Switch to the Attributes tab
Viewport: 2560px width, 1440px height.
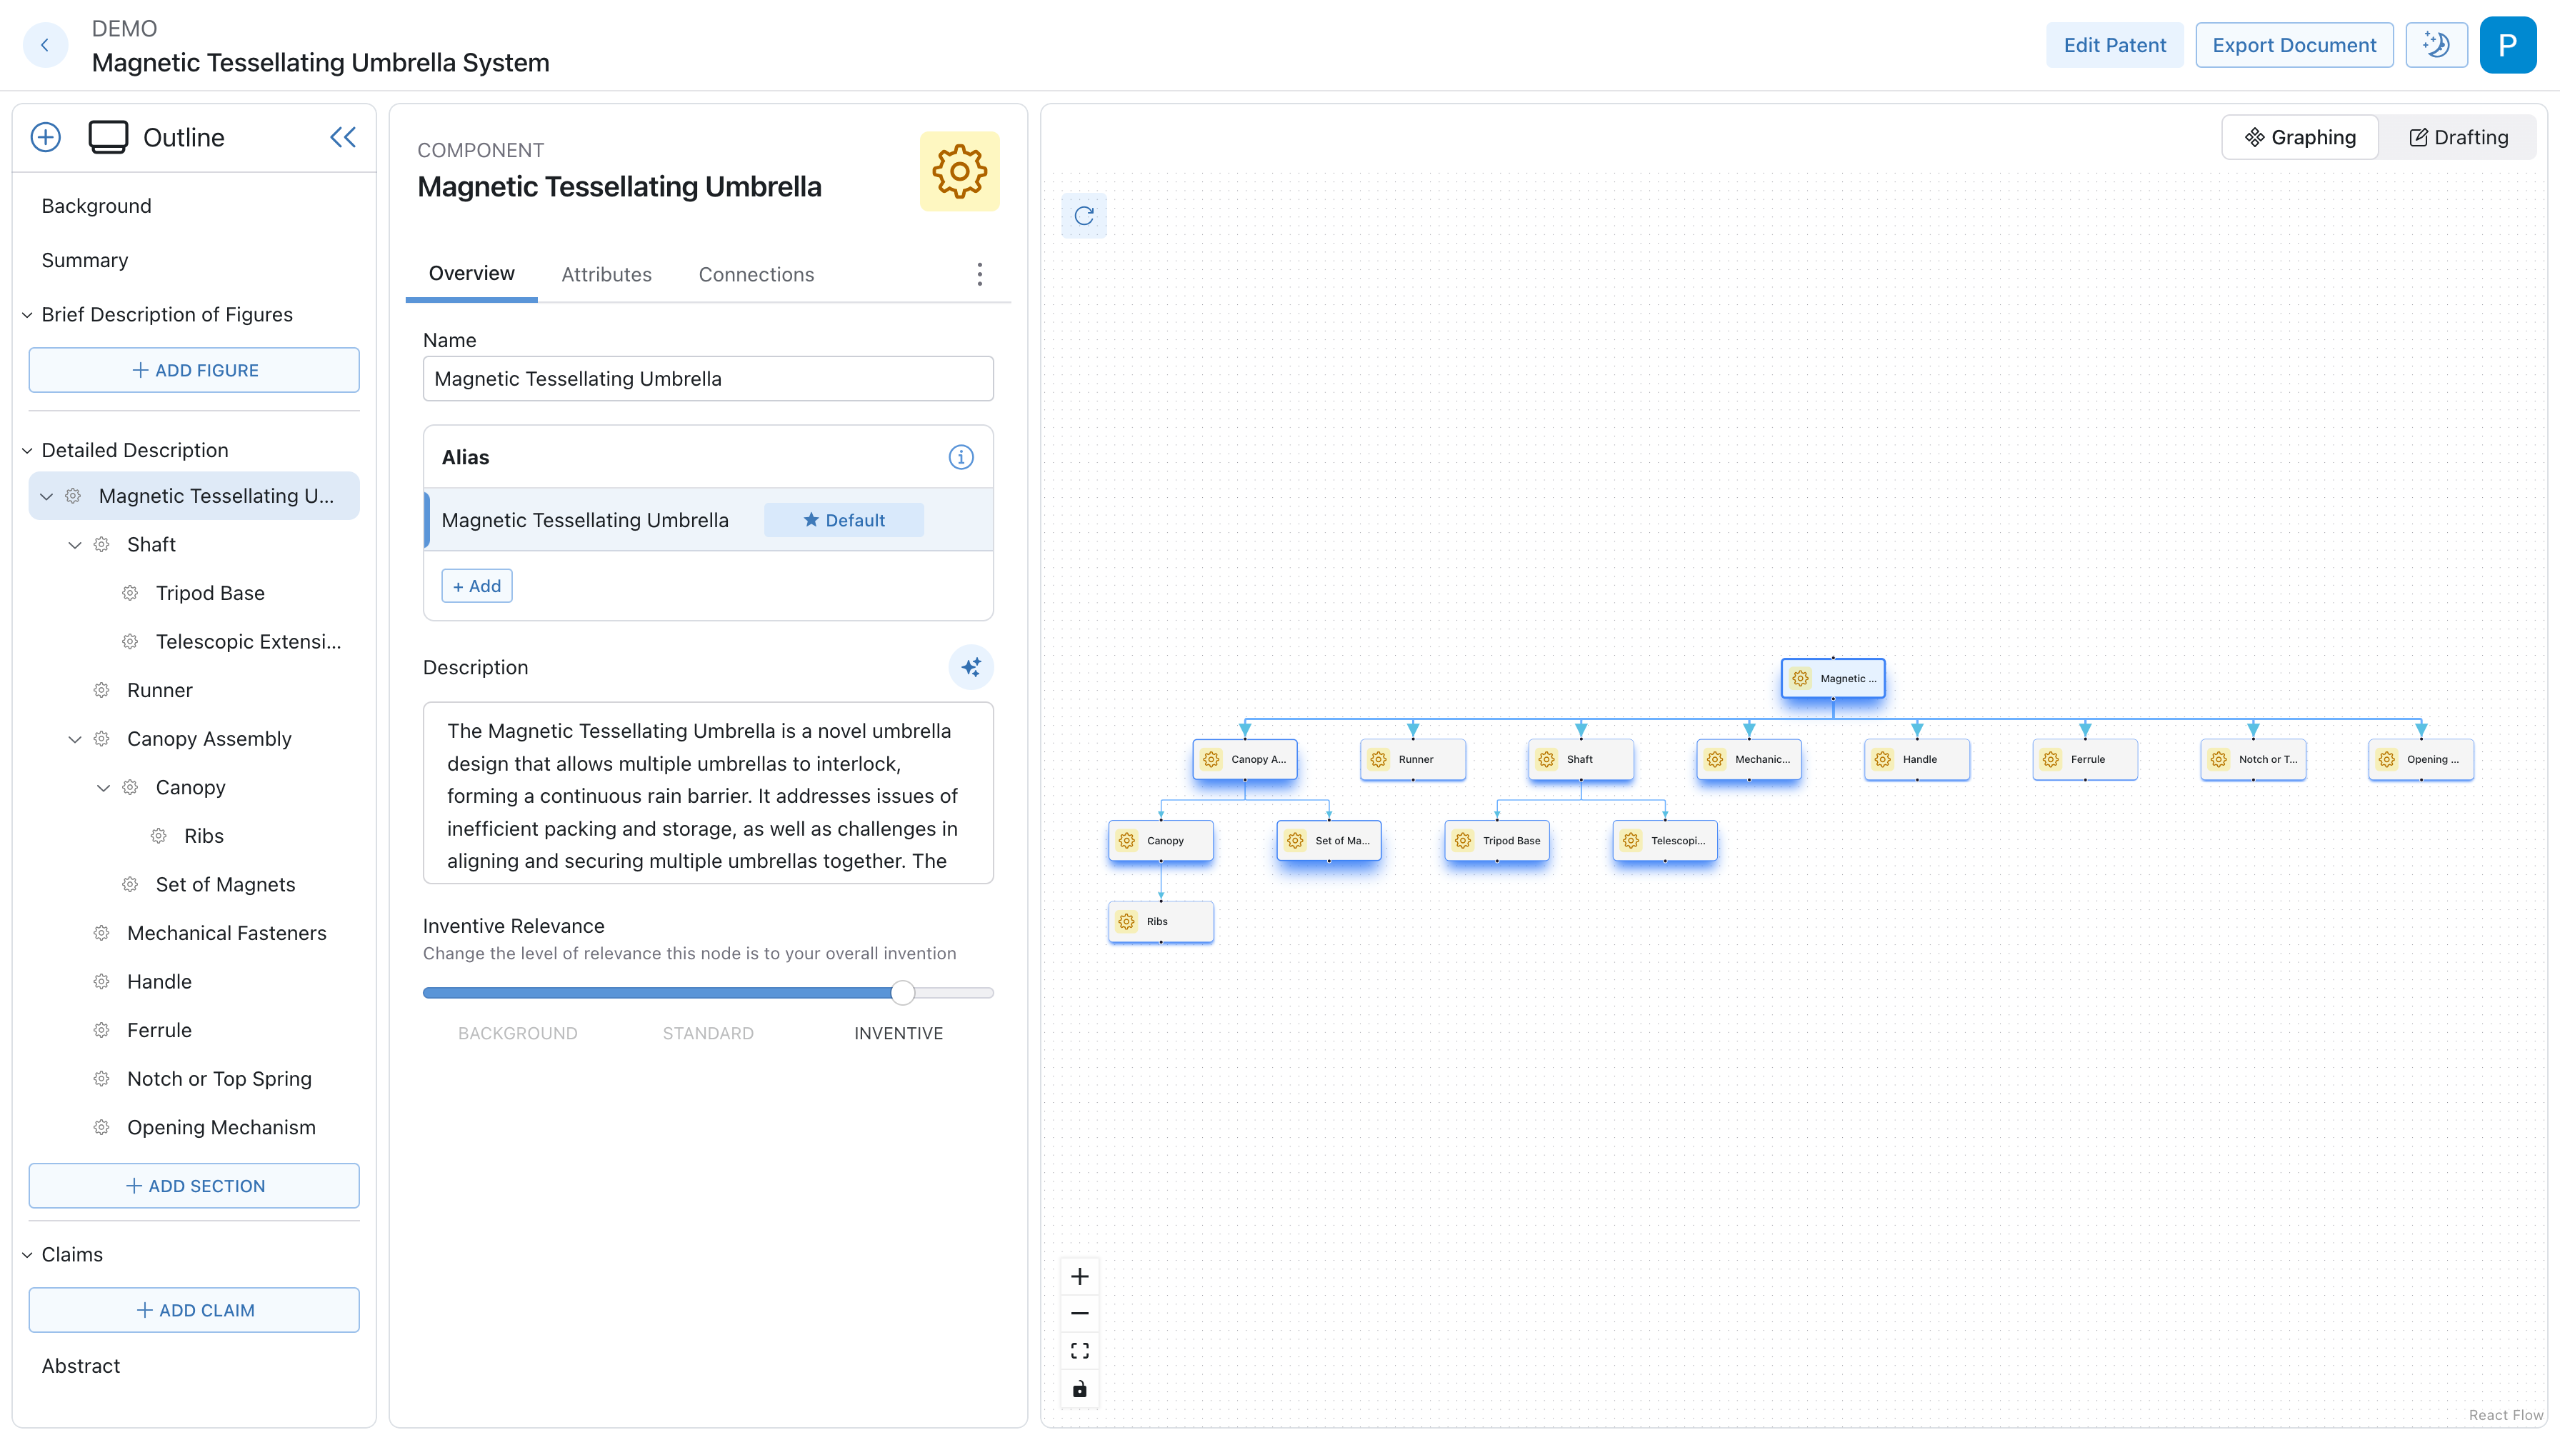click(x=606, y=274)
